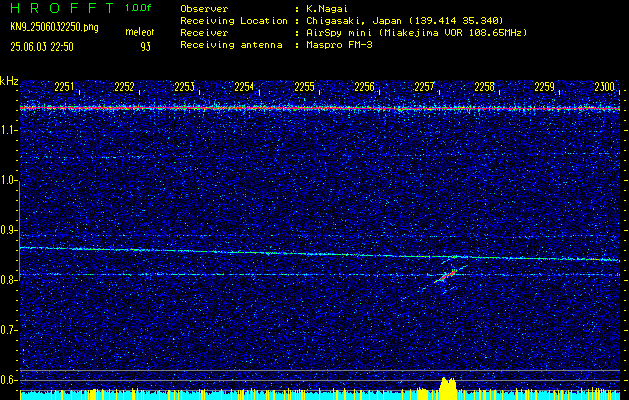Click the 2251 time marker

[64, 87]
